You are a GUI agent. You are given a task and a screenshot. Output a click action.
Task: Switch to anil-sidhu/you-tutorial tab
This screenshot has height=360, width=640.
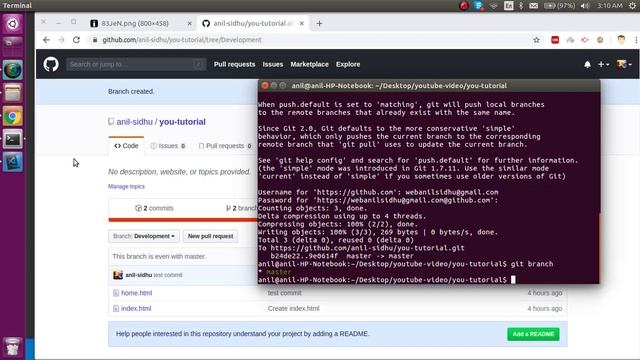pos(253,24)
